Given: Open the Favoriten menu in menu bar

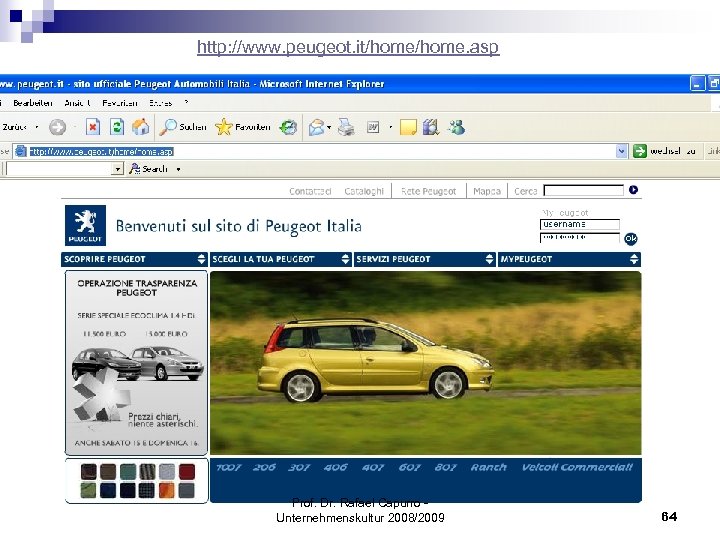Looking at the screenshot, I should click(119, 103).
